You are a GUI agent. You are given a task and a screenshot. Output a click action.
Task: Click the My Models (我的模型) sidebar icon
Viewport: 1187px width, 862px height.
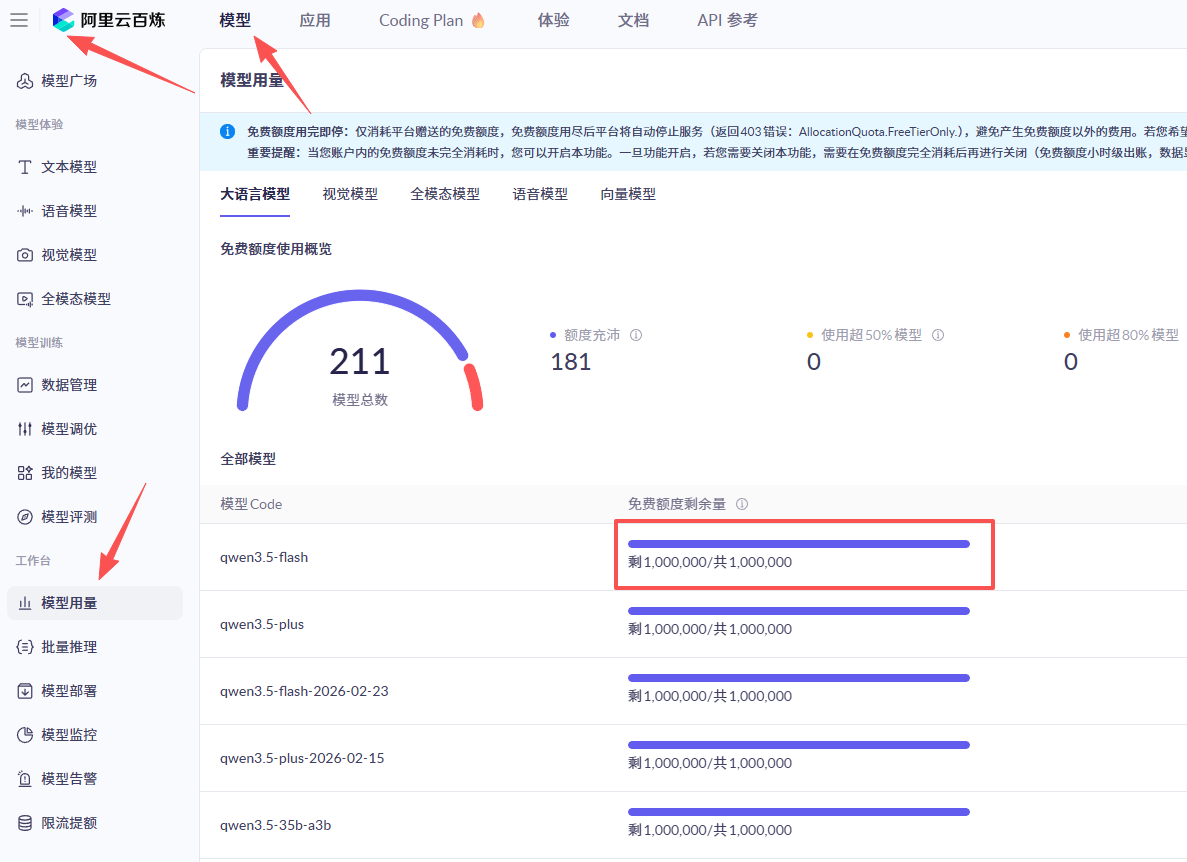[25, 473]
